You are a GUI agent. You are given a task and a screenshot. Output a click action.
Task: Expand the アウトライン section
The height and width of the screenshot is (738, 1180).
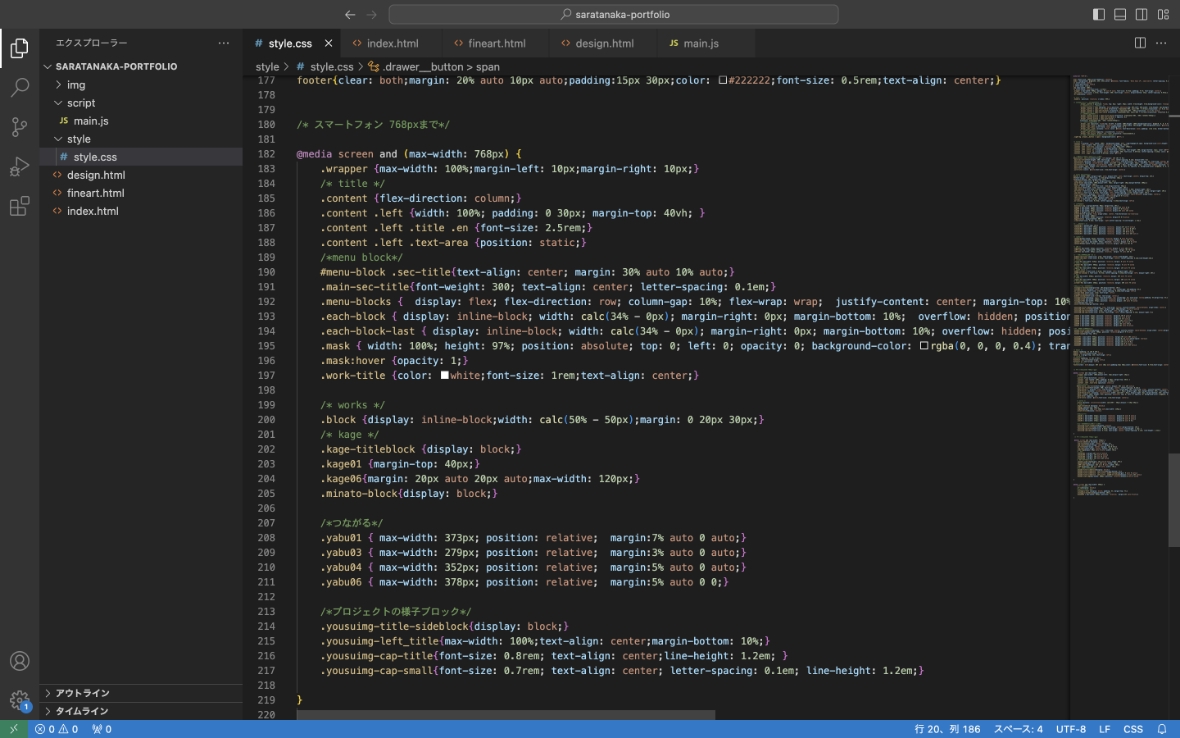point(80,692)
